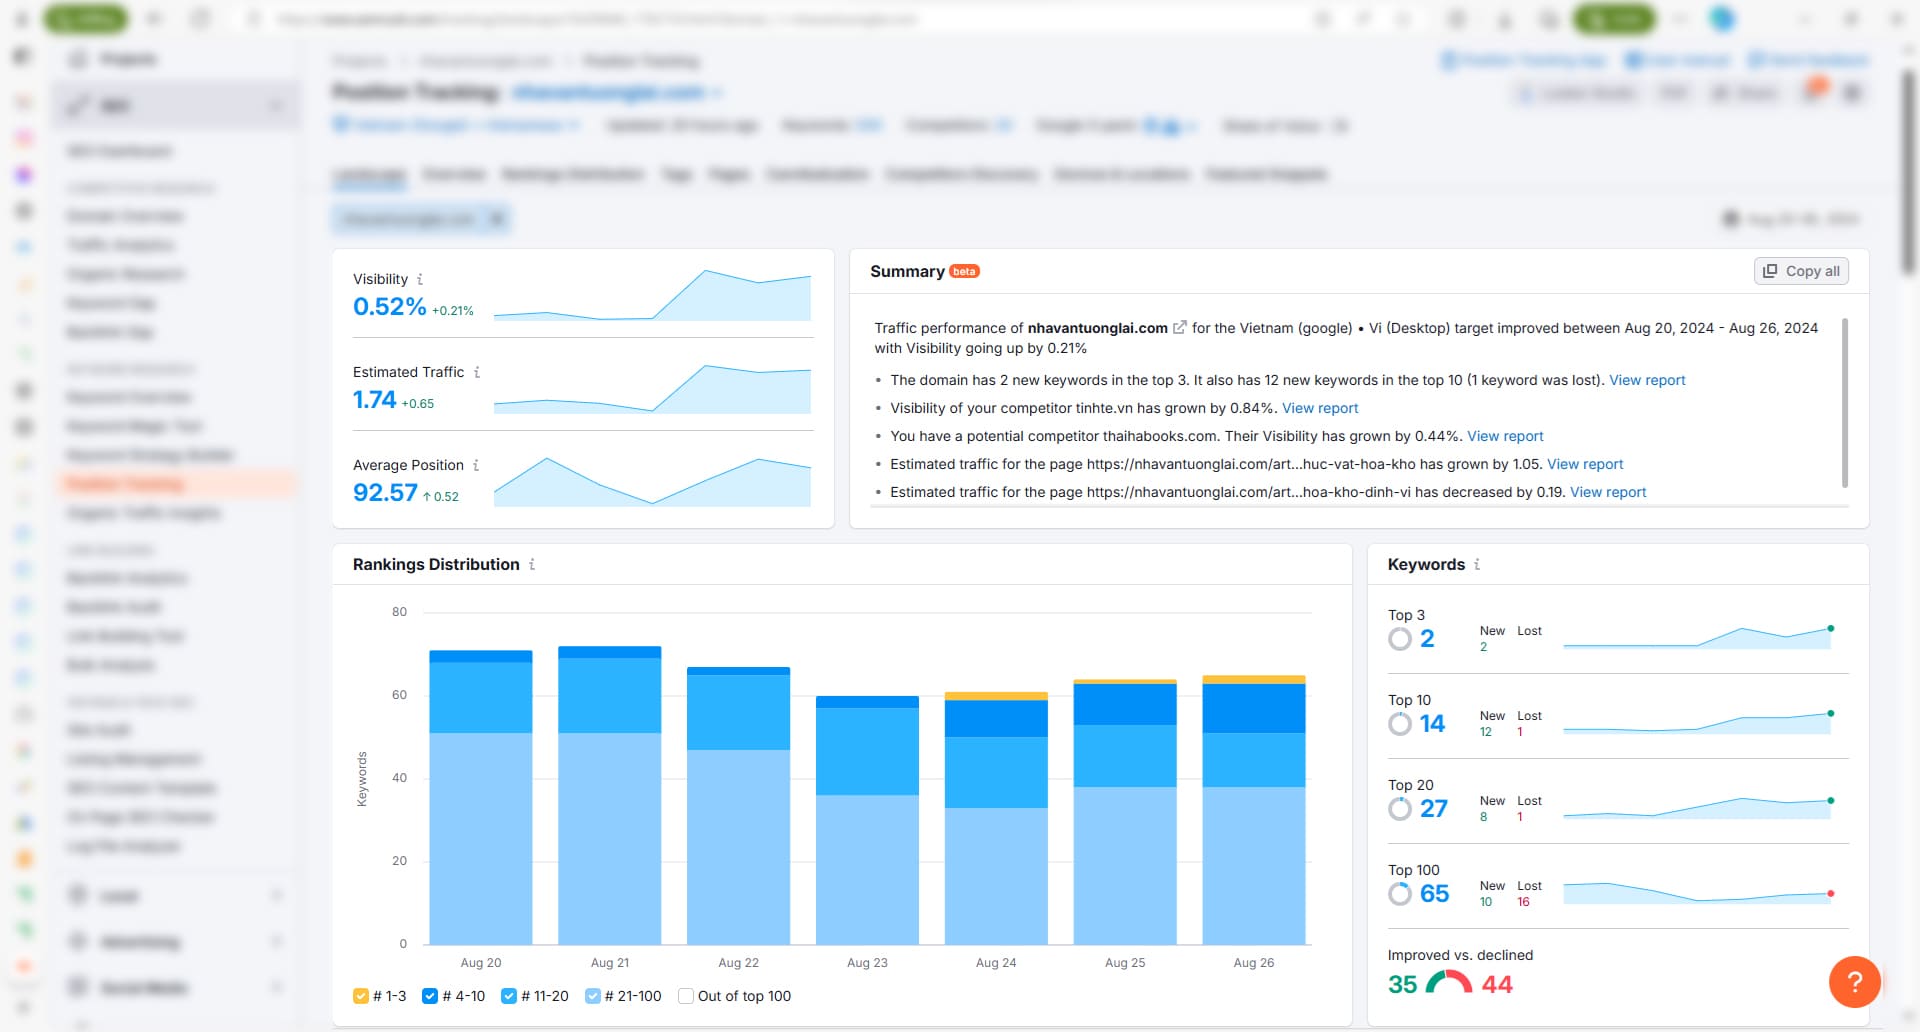Screen dimensions: 1920x1032
Task: Open nhavantuonglai.com via the external link icon
Action: point(1180,328)
